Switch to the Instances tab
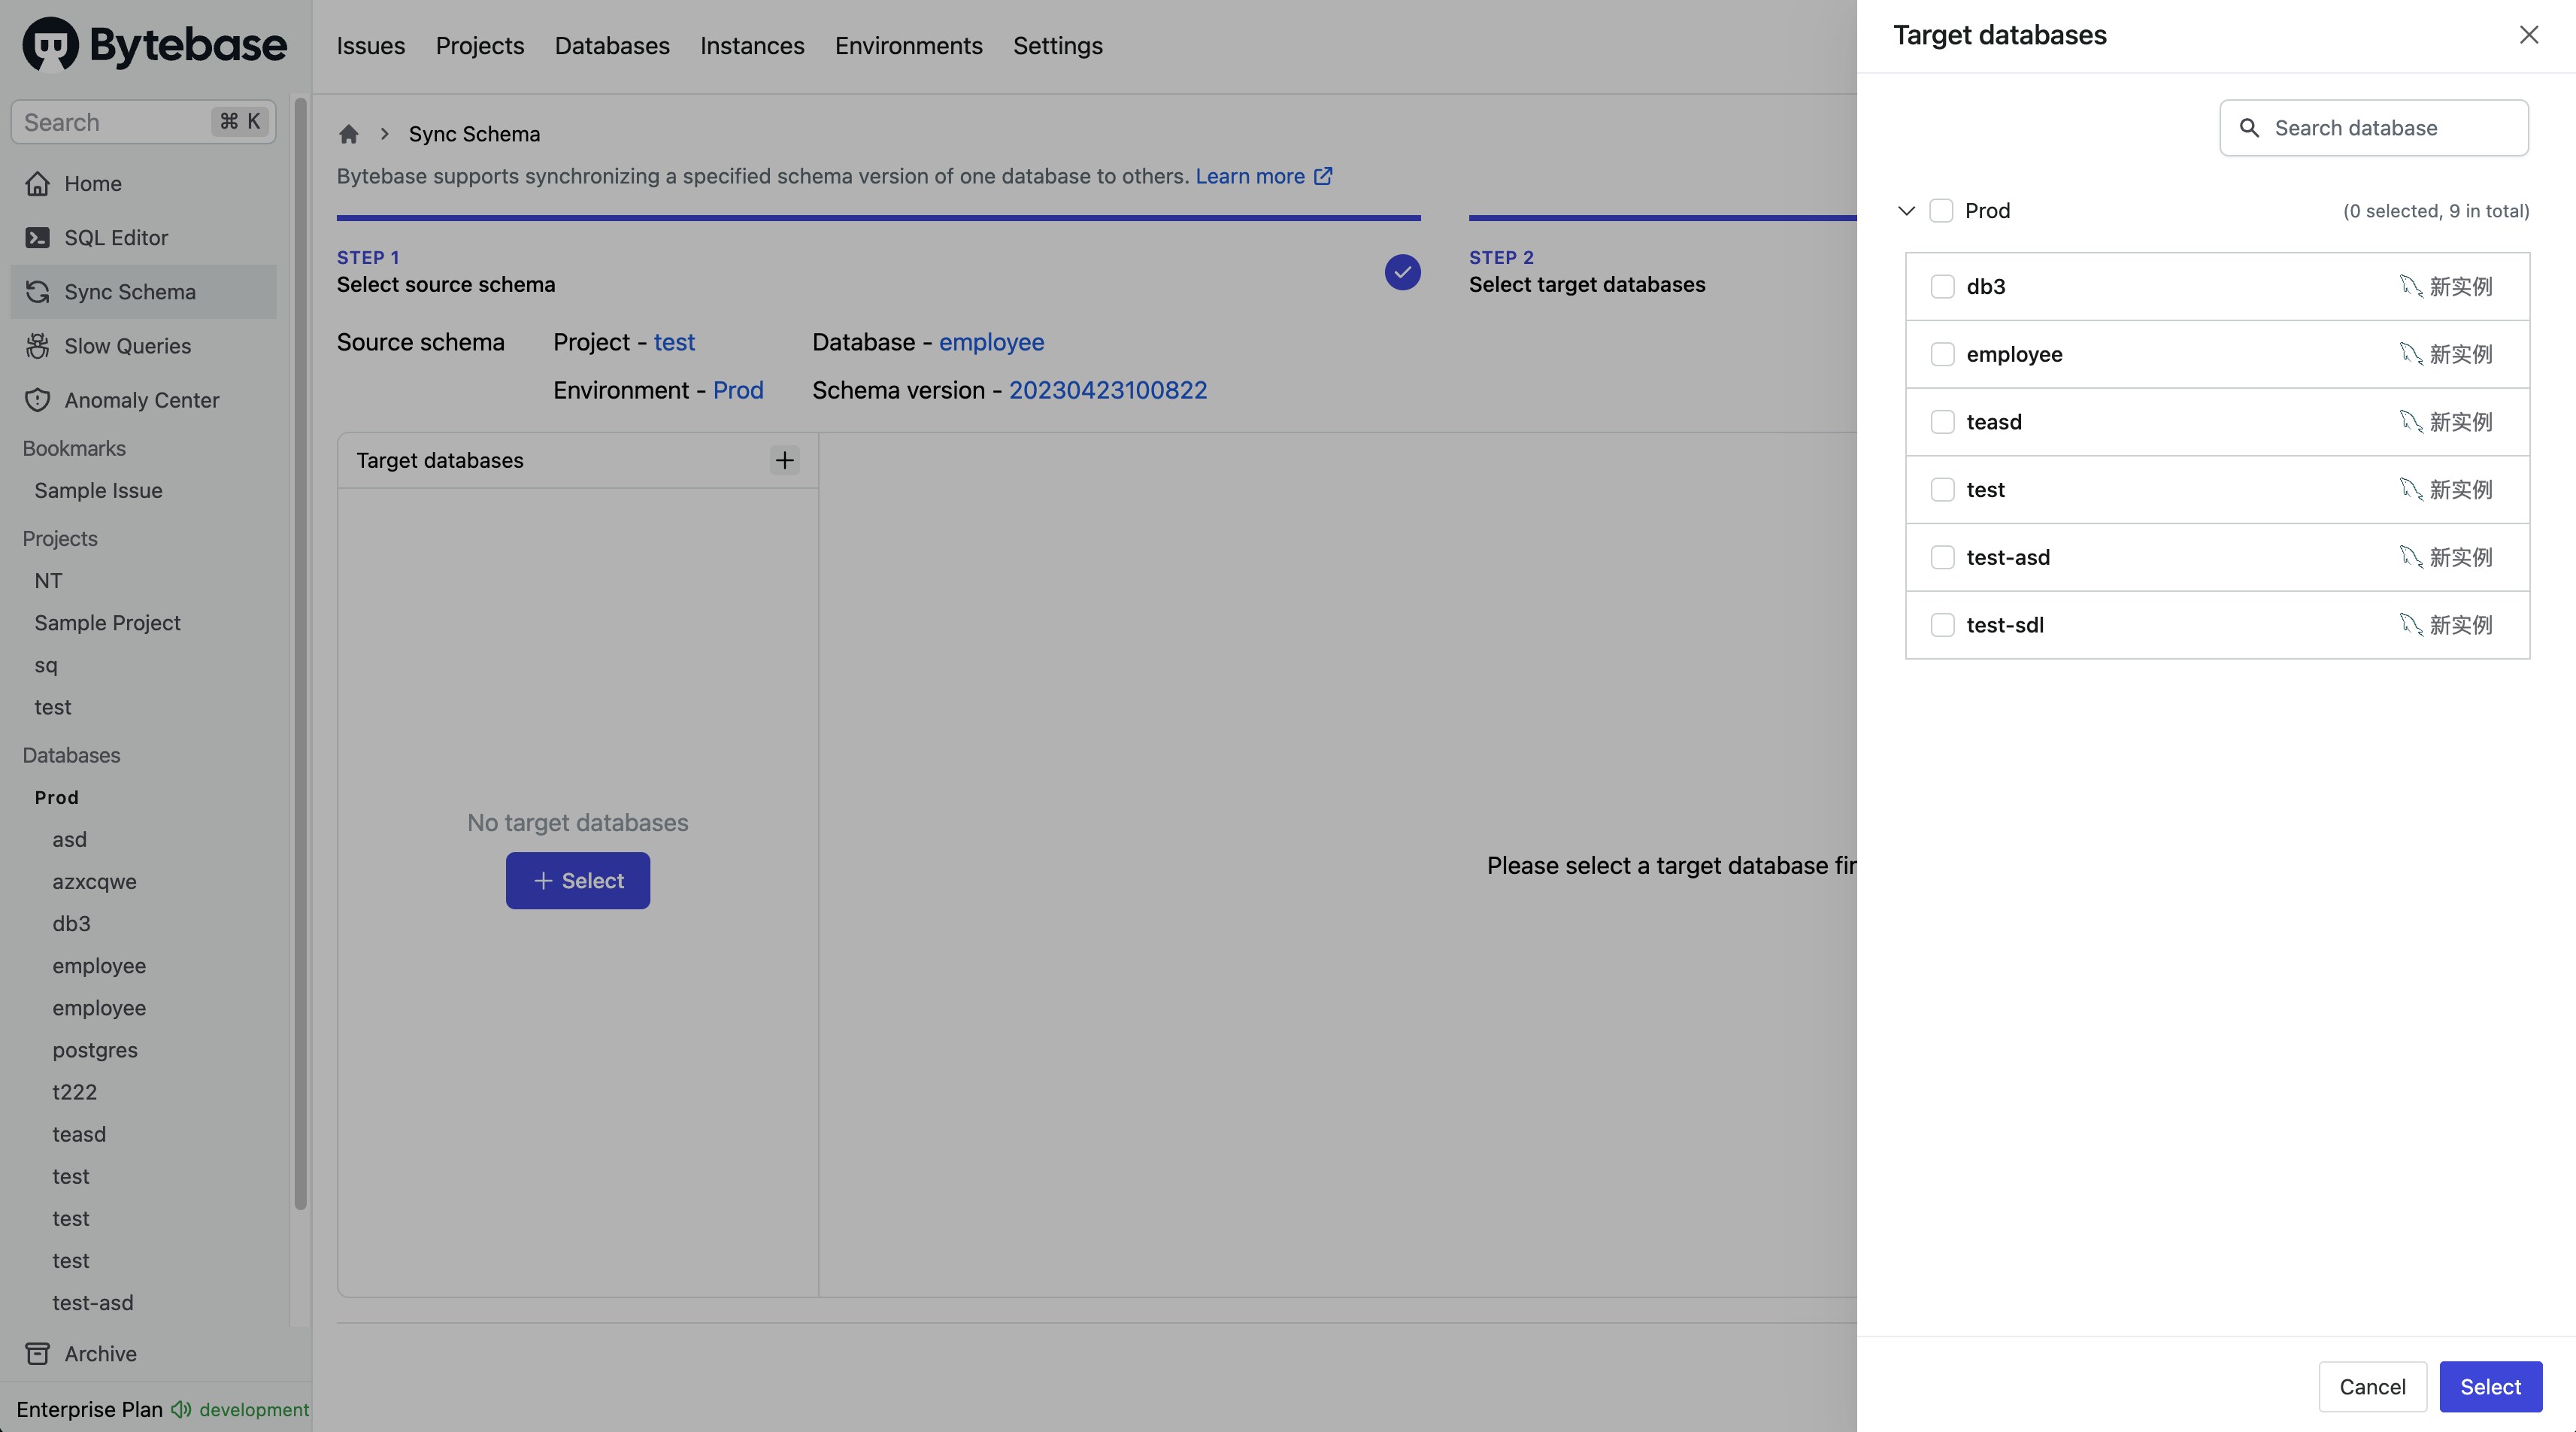Screen dimensions: 2576x1432 pos(752,45)
